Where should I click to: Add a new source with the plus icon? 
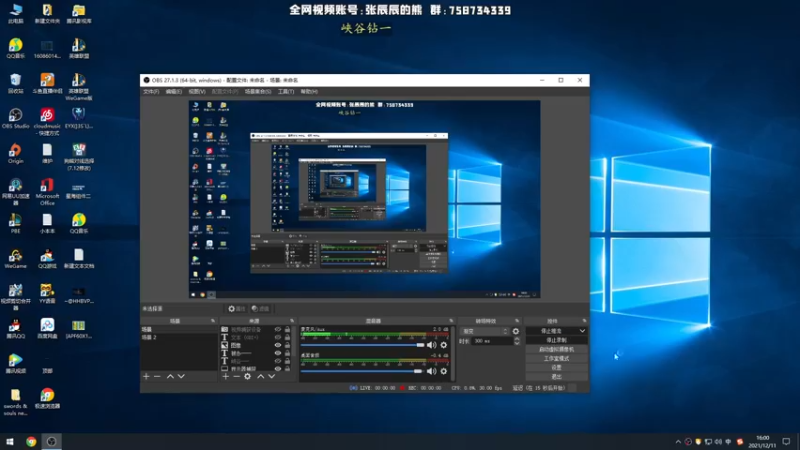coord(226,377)
